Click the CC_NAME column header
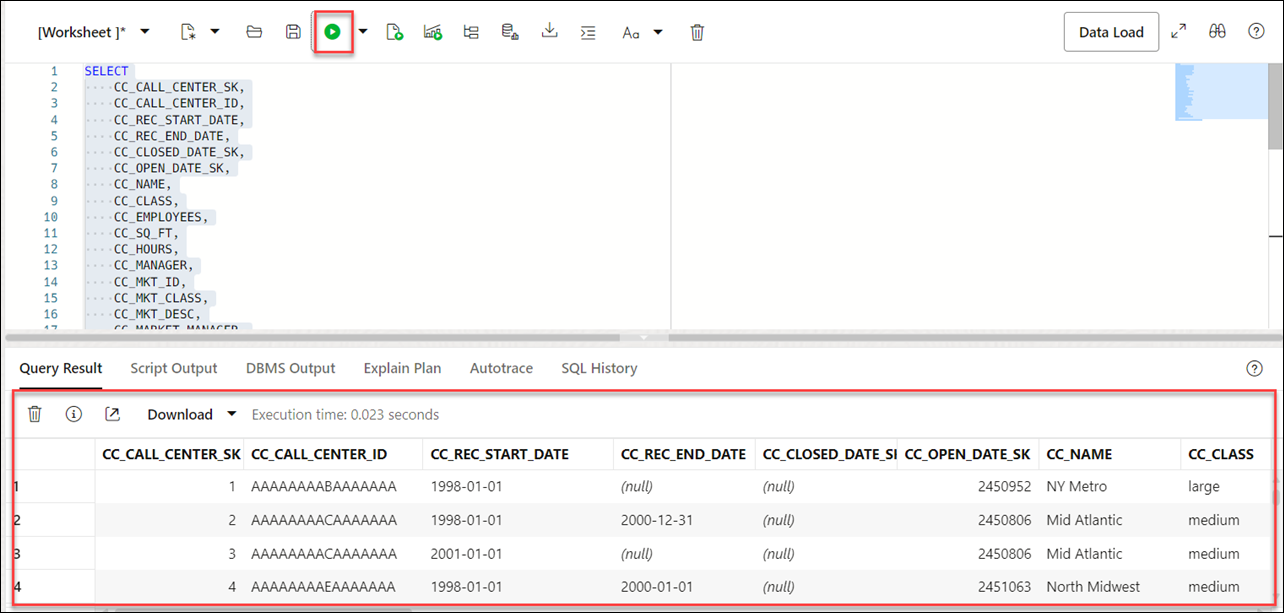The width and height of the screenshot is (1284, 613). click(1079, 454)
